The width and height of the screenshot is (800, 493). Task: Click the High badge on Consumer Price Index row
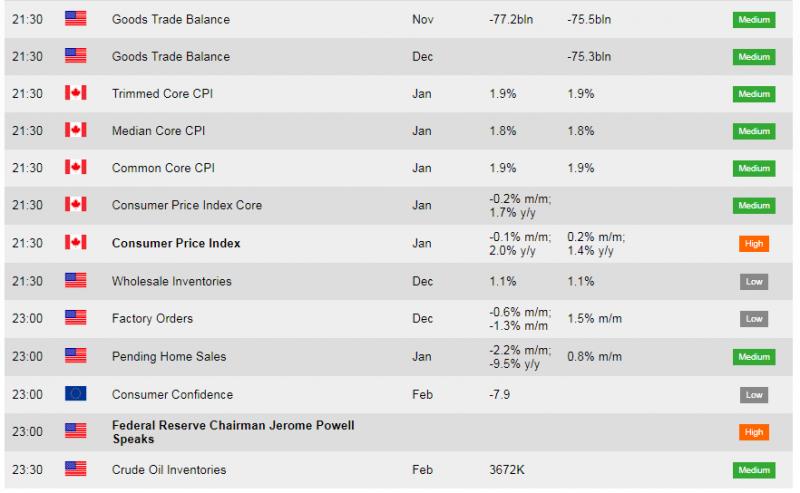[754, 244]
